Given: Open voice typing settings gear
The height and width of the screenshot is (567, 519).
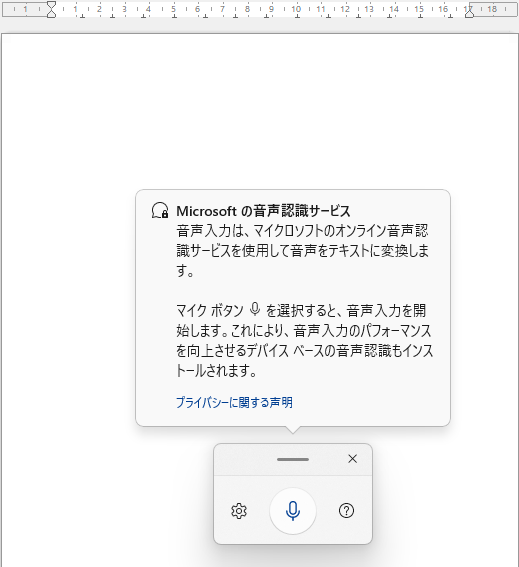Looking at the screenshot, I should [x=239, y=511].
